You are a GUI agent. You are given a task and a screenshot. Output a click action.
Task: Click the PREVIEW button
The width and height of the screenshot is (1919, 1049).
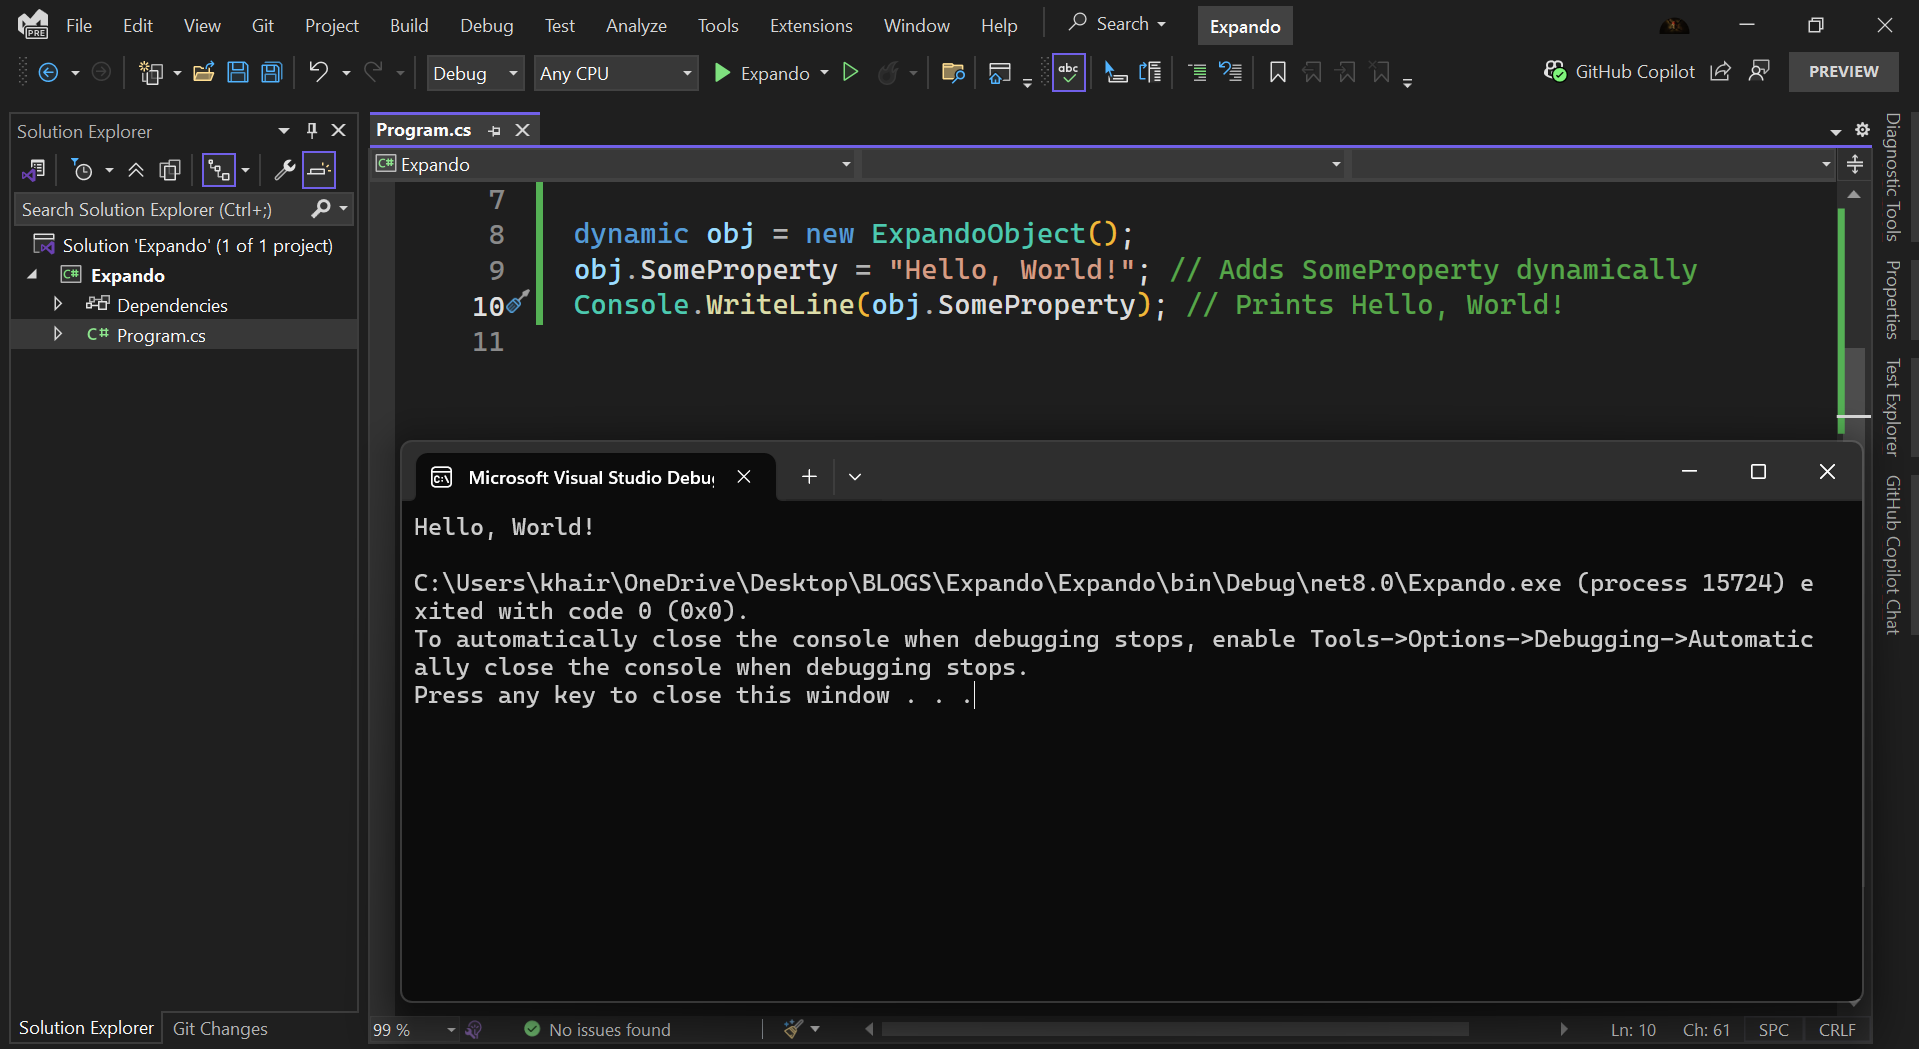tap(1843, 71)
